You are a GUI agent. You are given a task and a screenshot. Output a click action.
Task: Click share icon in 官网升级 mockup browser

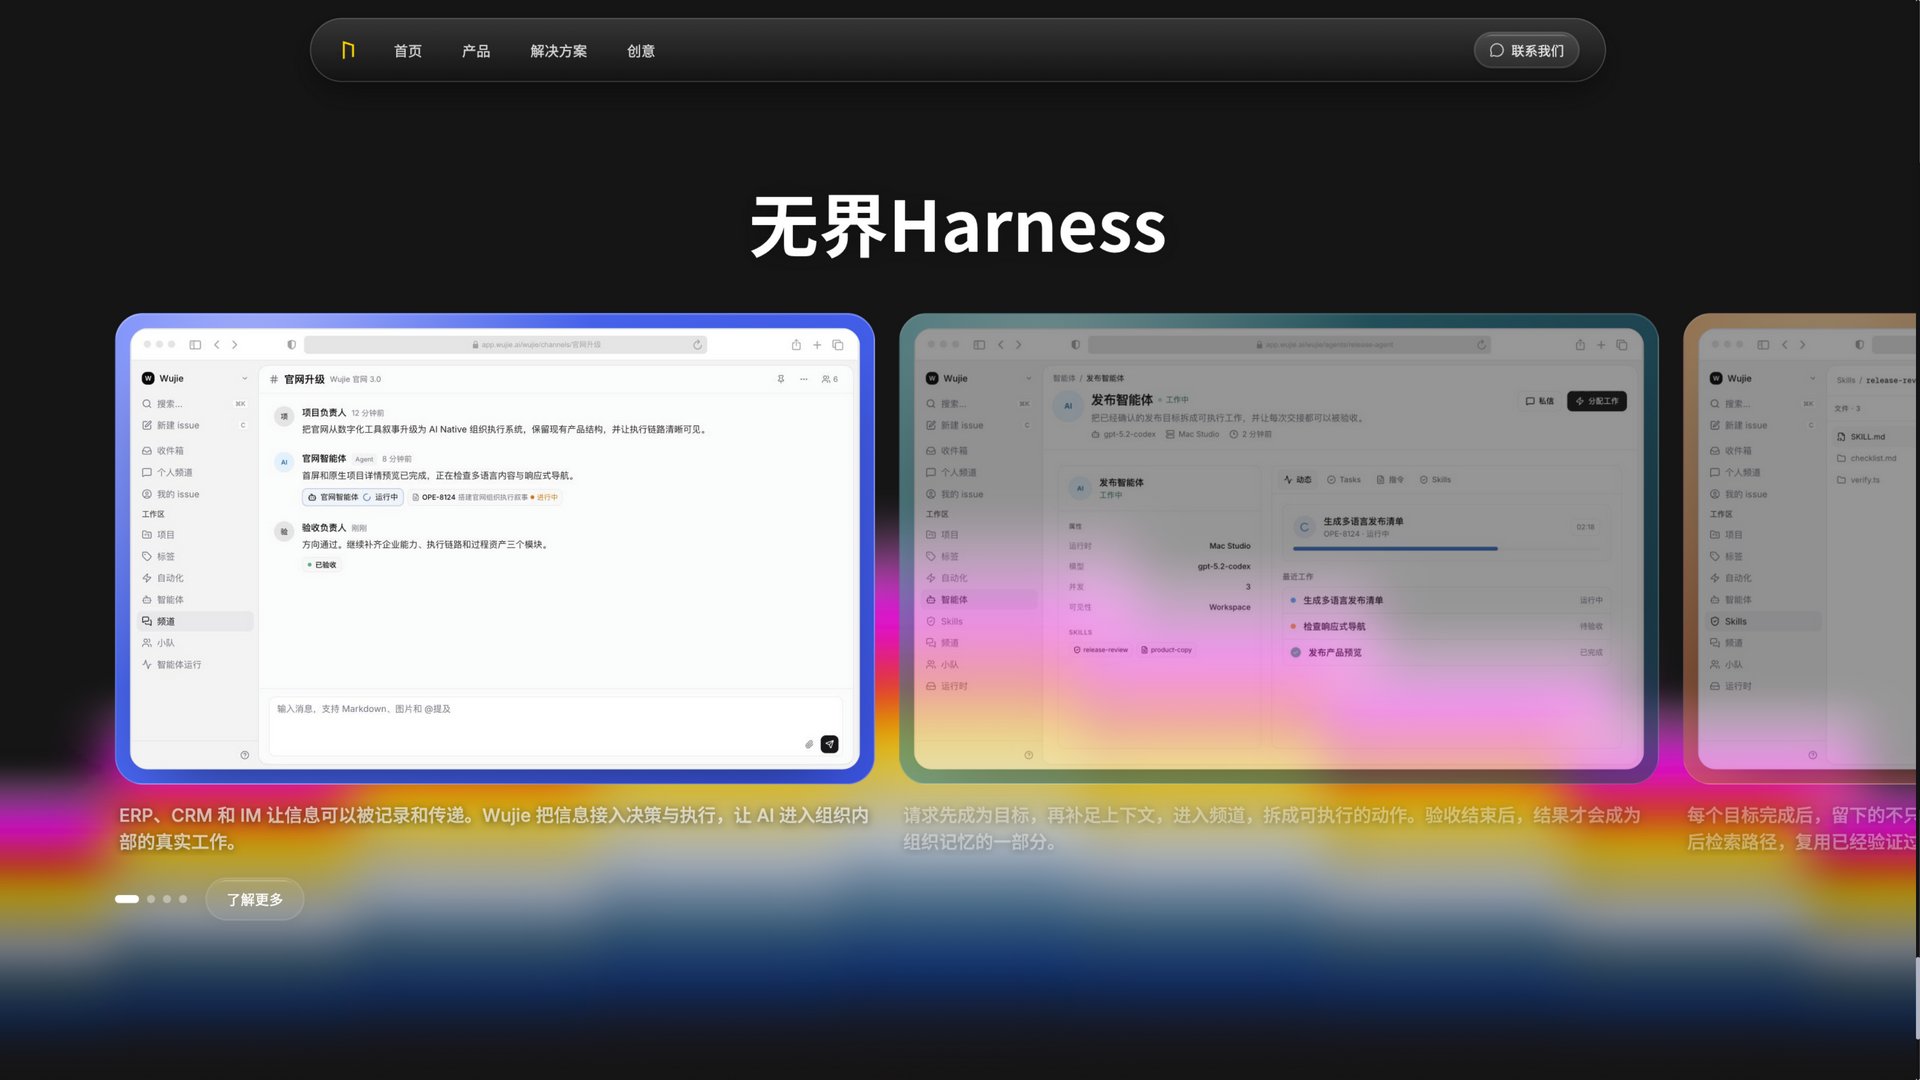(796, 345)
